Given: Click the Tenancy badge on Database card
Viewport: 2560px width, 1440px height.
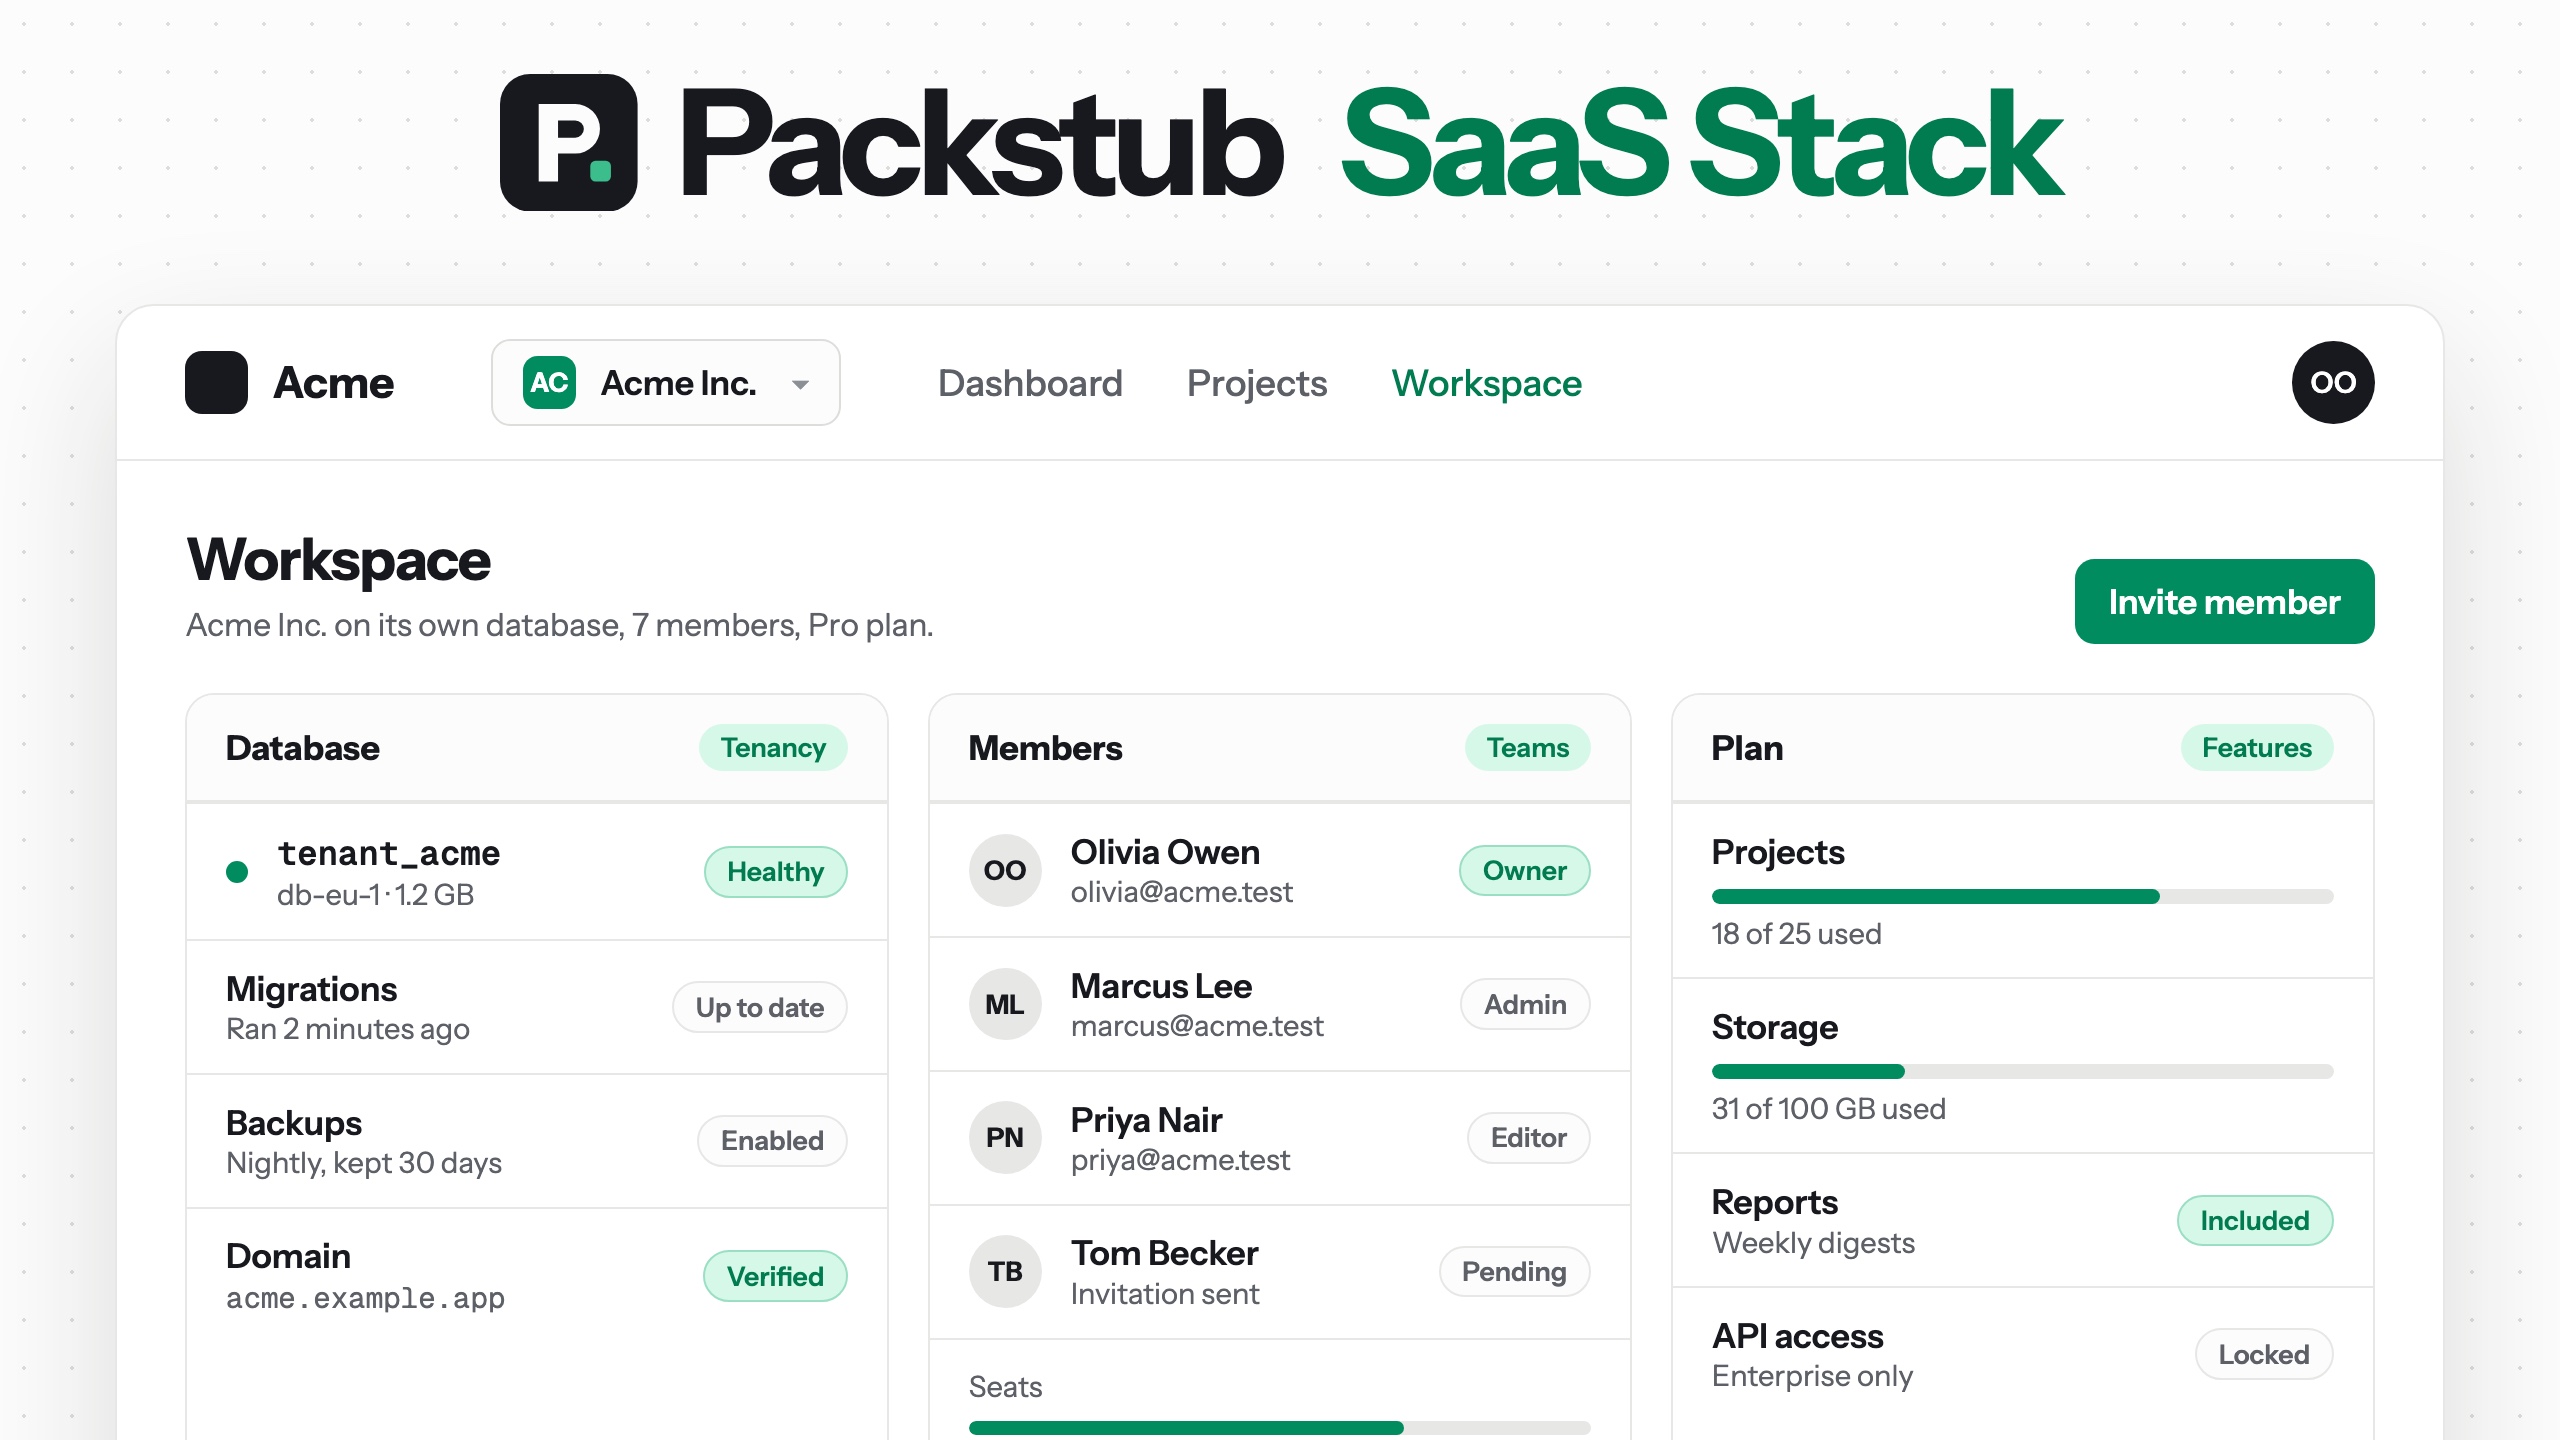Looking at the screenshot, I should 773,747.
